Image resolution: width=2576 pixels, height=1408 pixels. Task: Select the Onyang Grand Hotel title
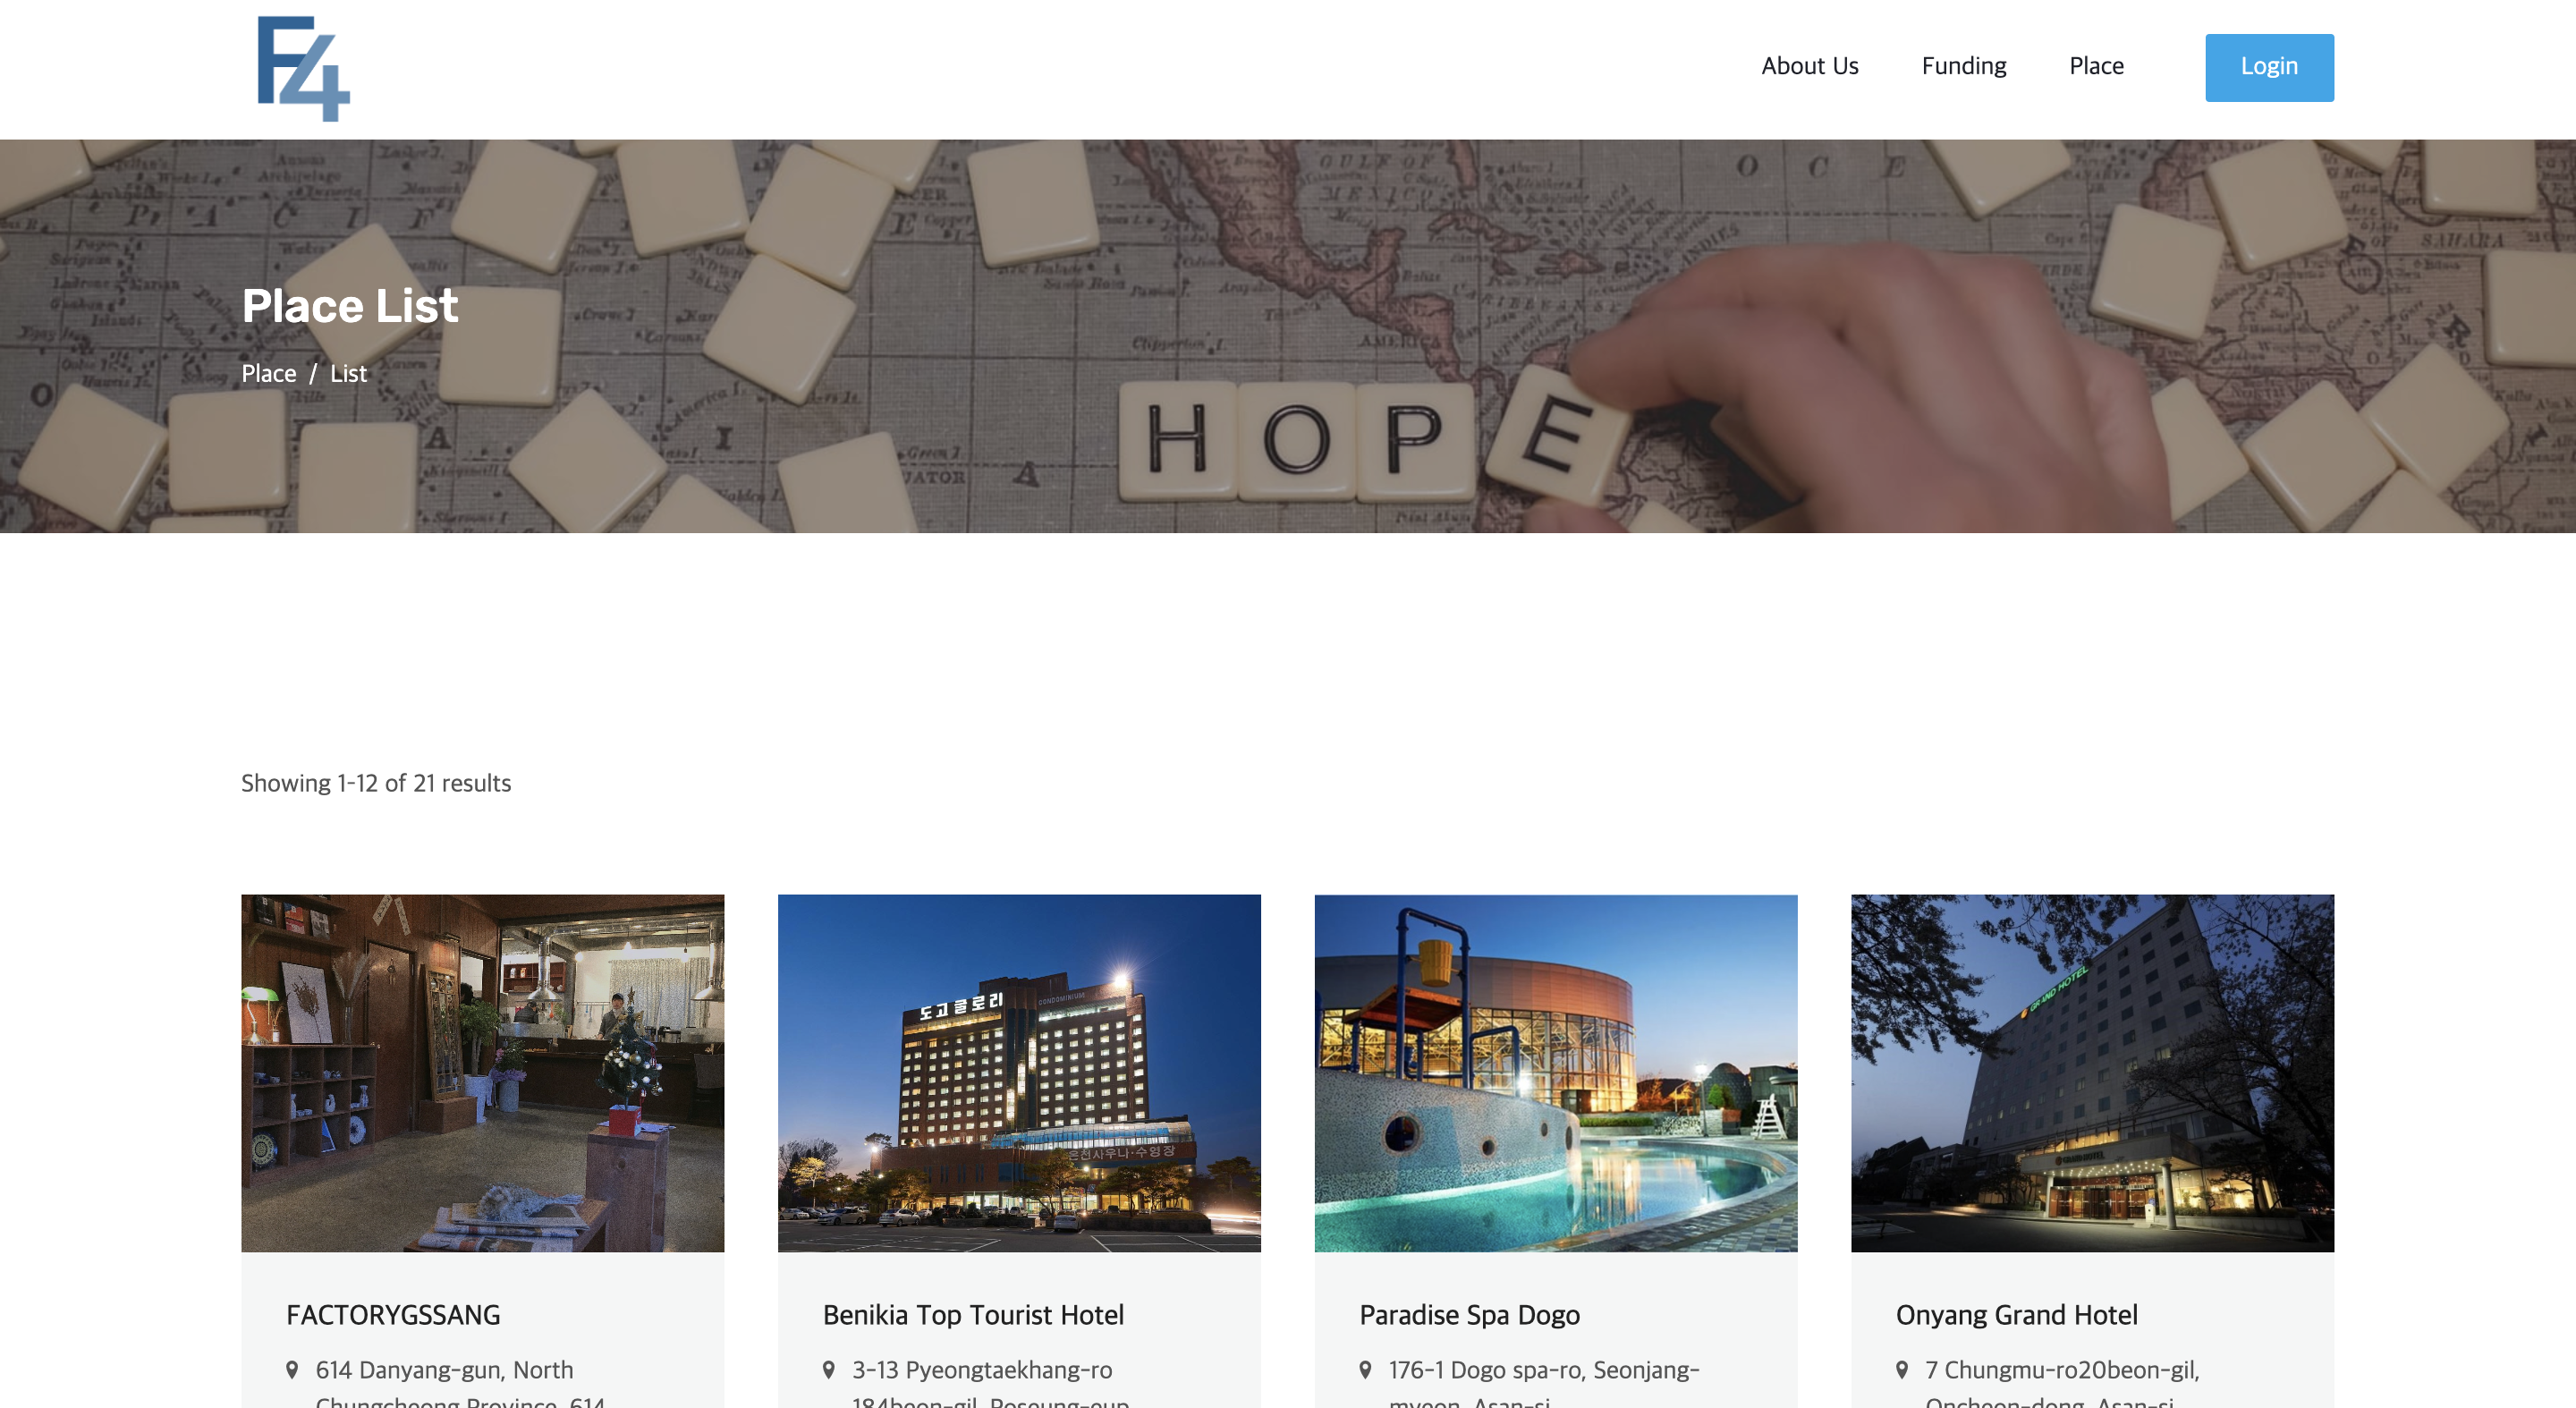(x=2016, y=1314)
